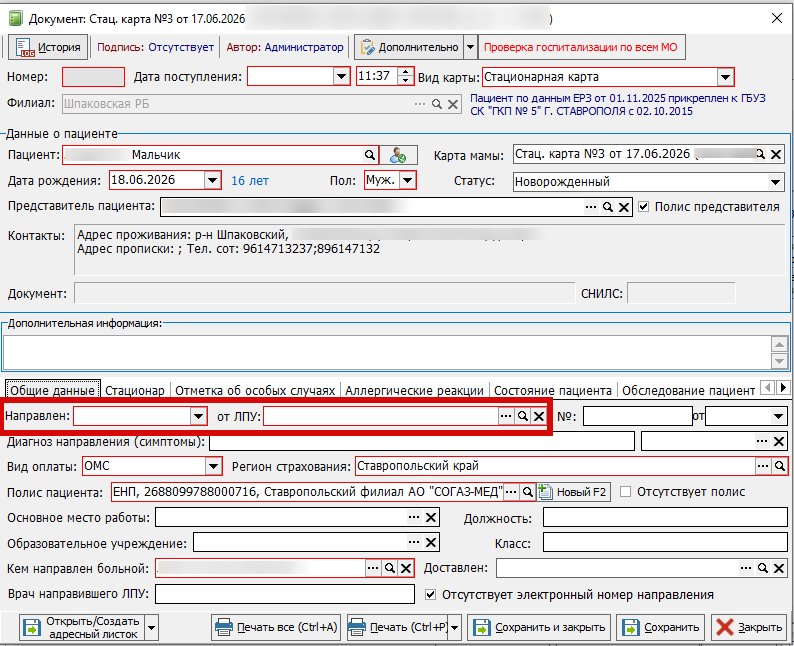Ellipsis in Регион страхования field

[x=763, y=466]
